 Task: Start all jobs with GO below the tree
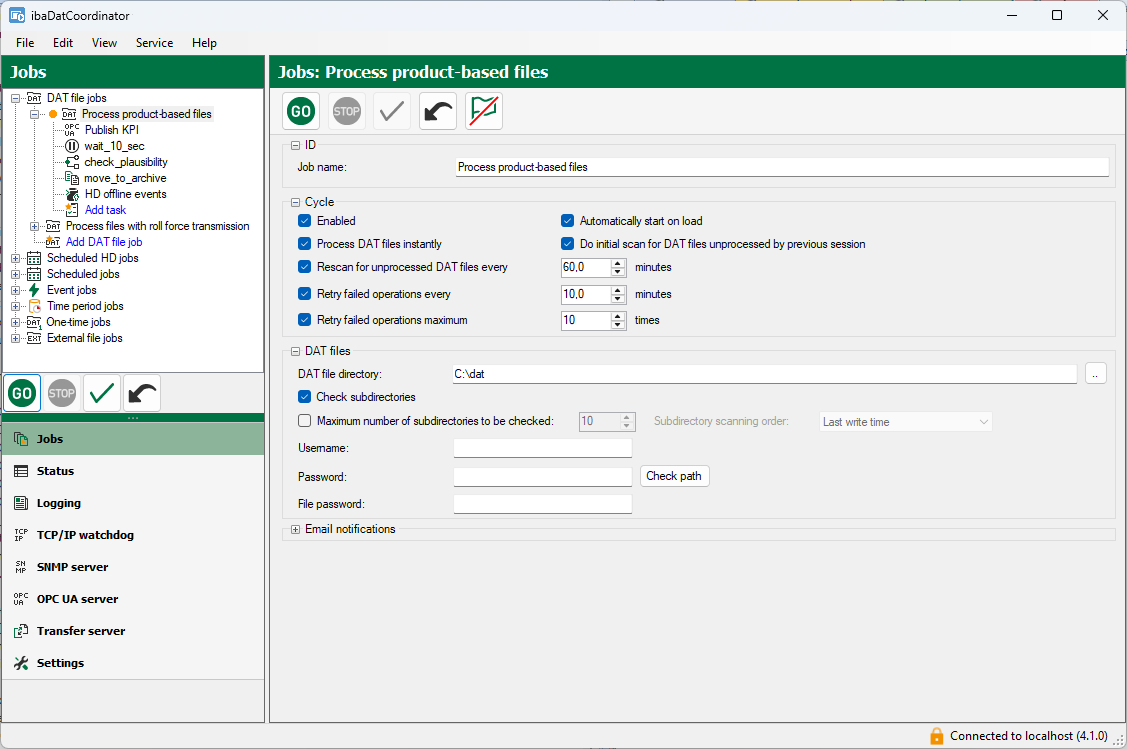coord(22,393)
